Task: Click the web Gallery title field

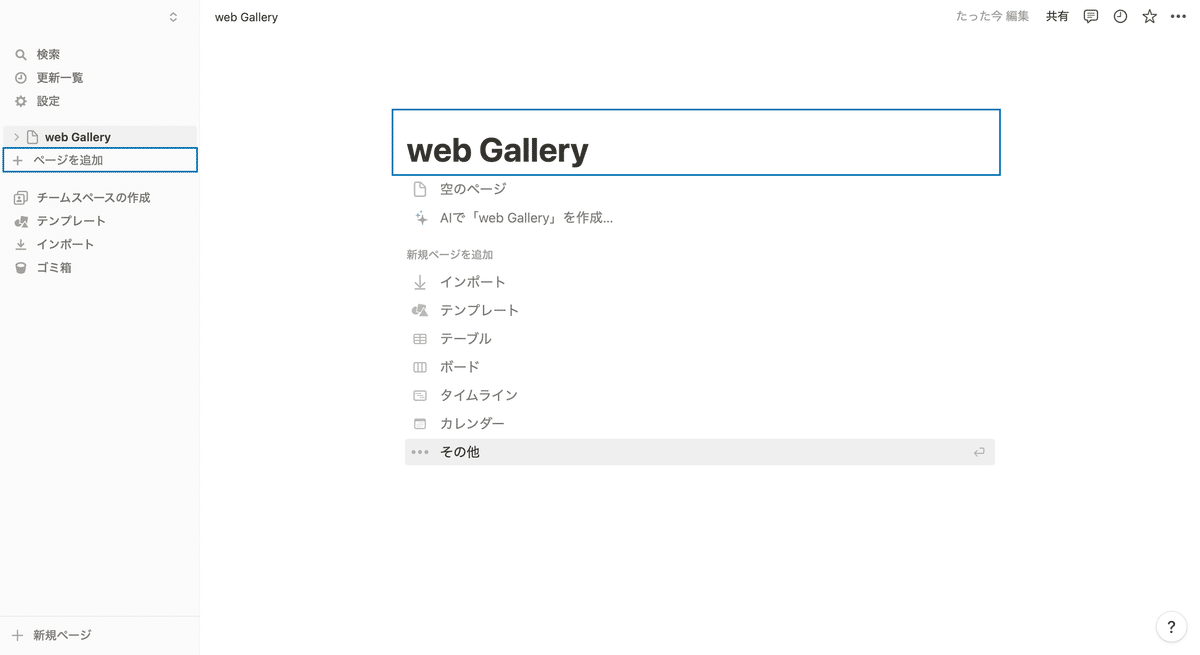Action: (696, 150)
